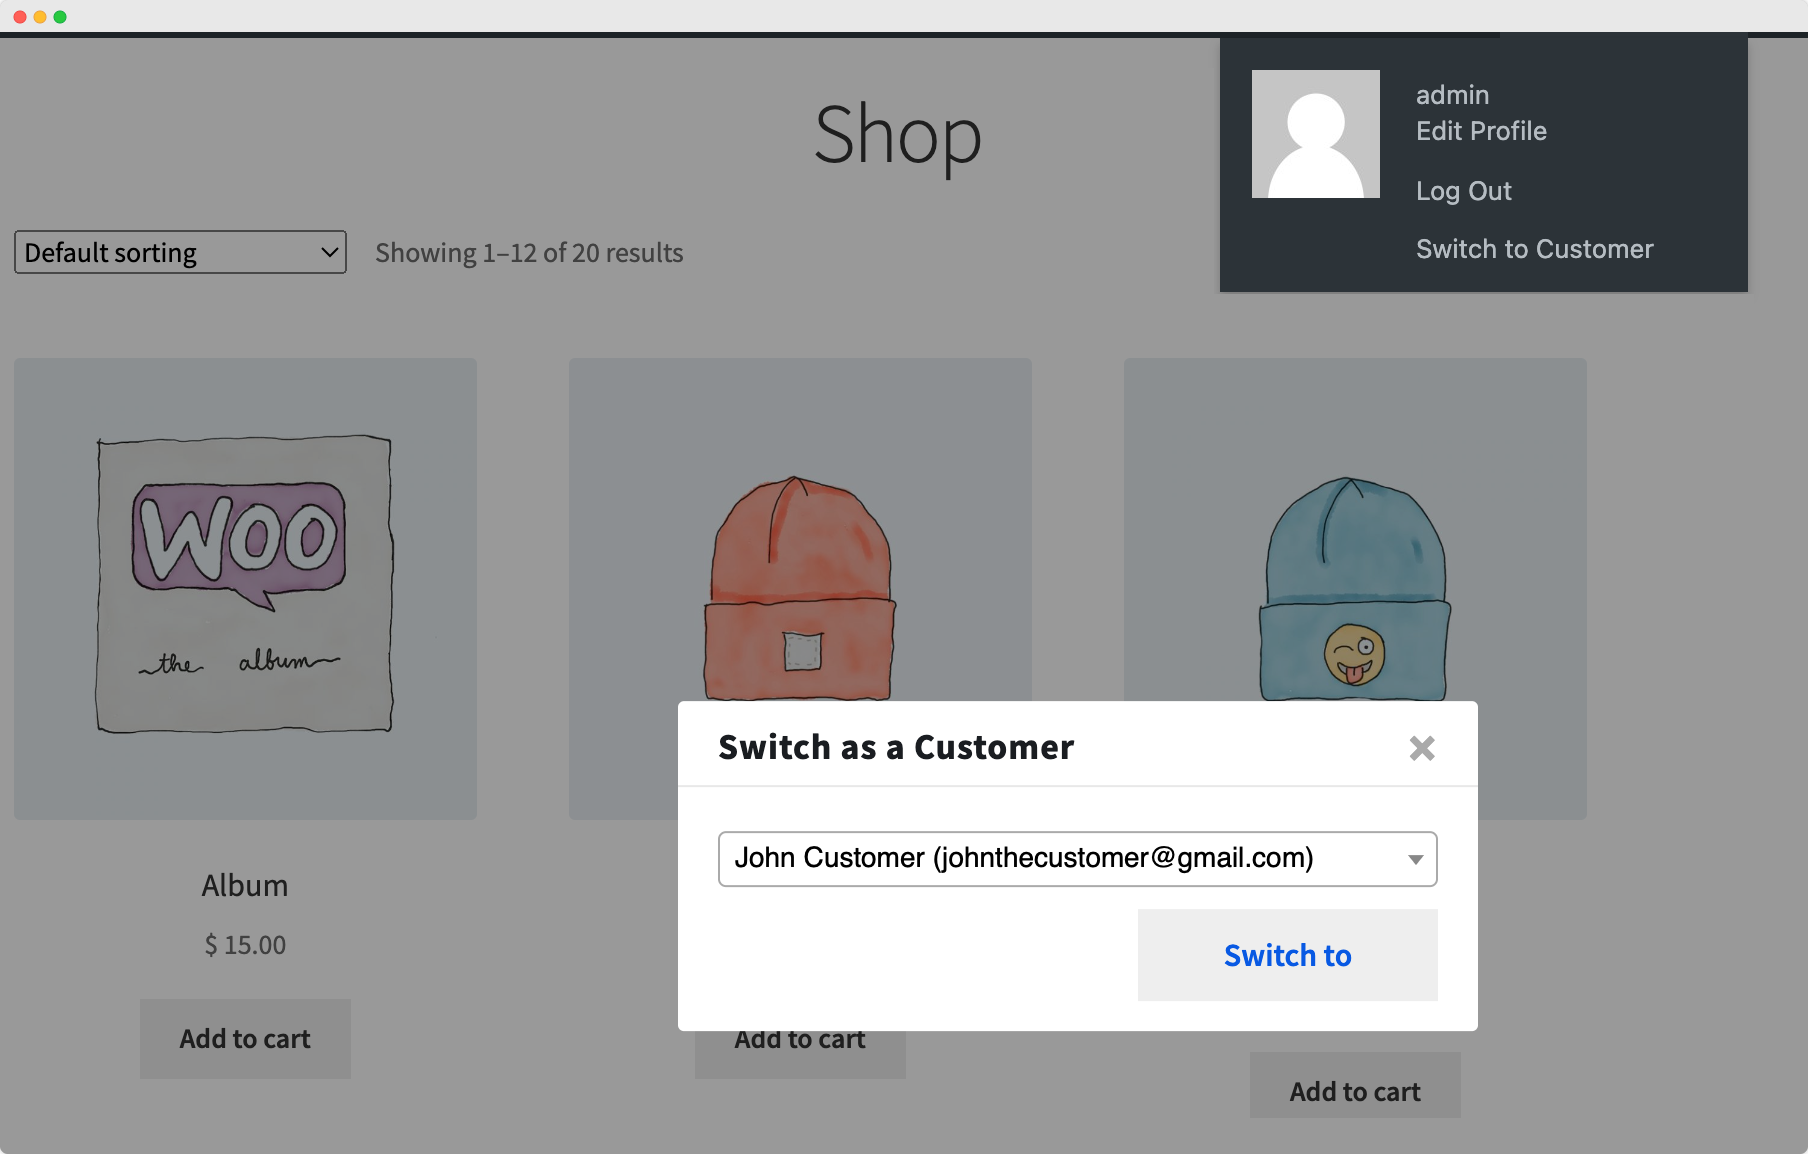Image resolution: width=1808 pixels, height=1154 pixels.
Task: Choose Edit Profile in the user menu
Action: (1481, 131)
